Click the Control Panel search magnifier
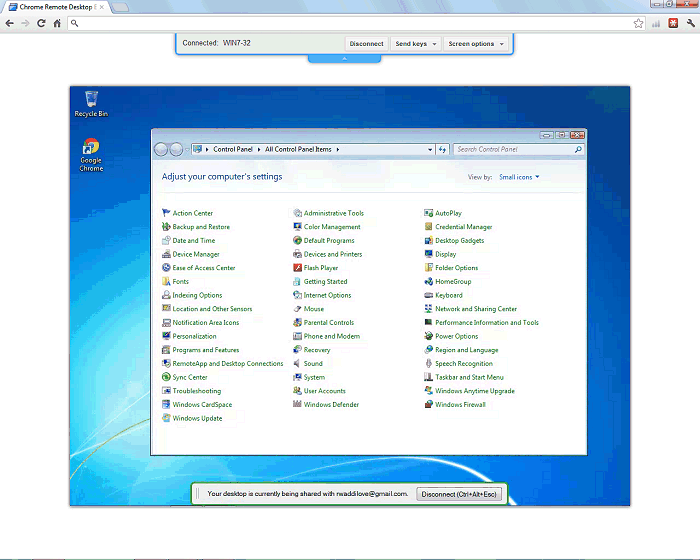Screen dimensions: 700x560 coord(578,150)
